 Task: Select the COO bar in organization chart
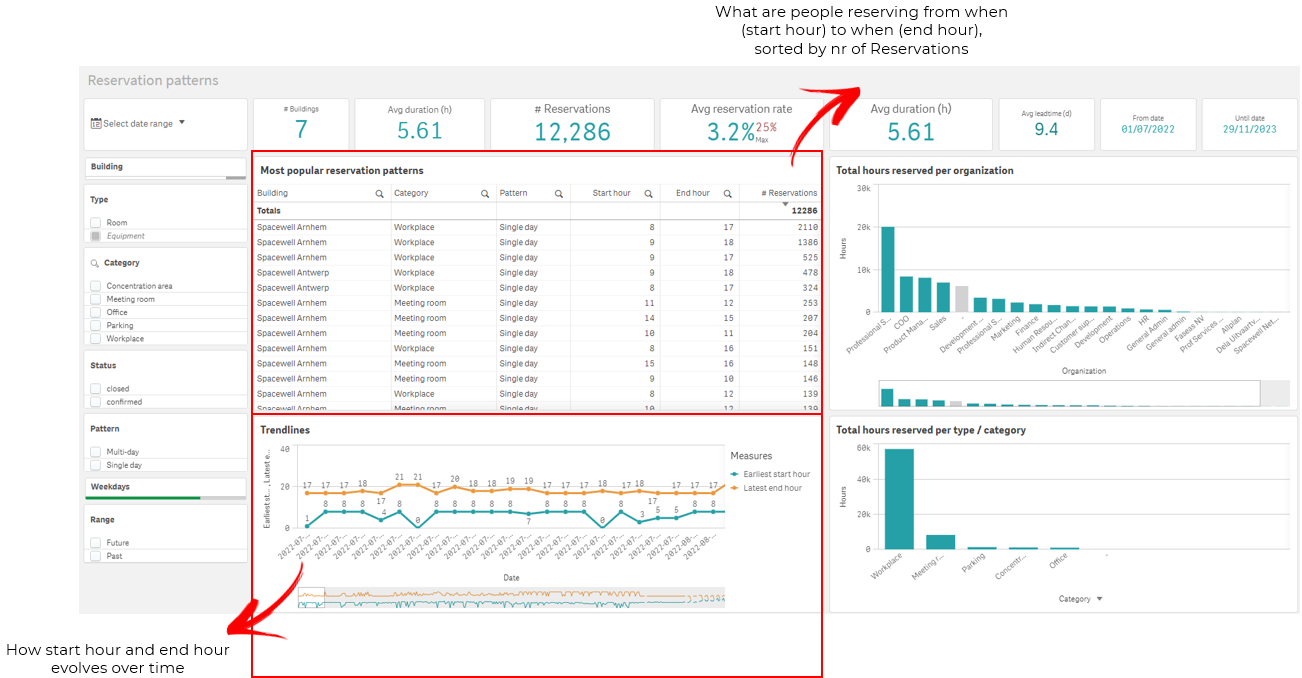906,295
